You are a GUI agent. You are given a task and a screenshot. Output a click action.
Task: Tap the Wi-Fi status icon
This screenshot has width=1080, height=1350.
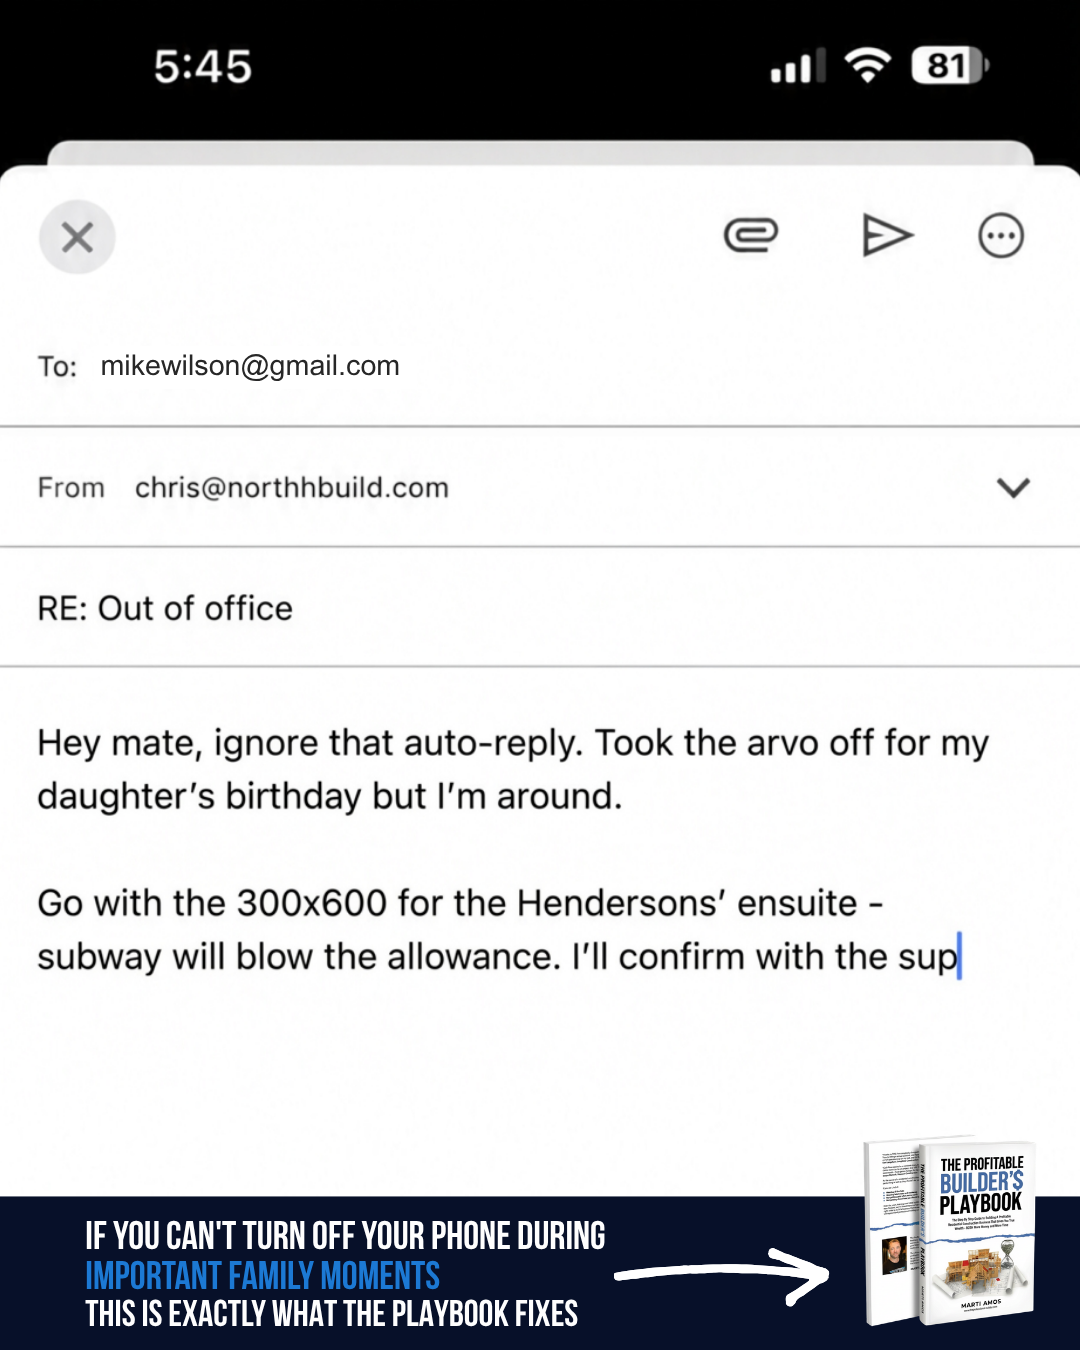click(868, 66)
